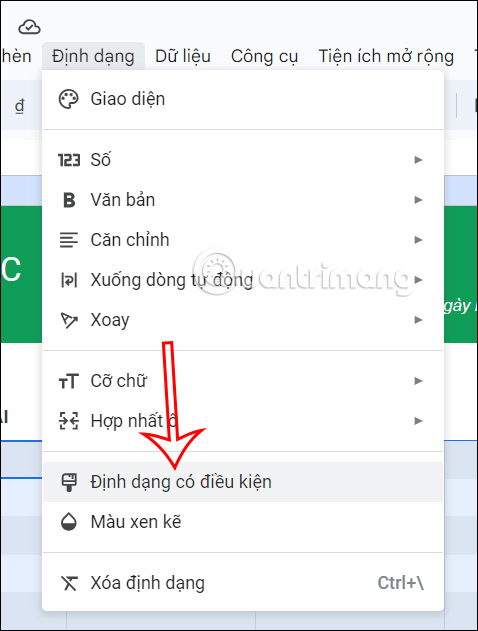
Task: Expand the Căn chỉnh submenu arrow
Action: [x=418, y=240]
